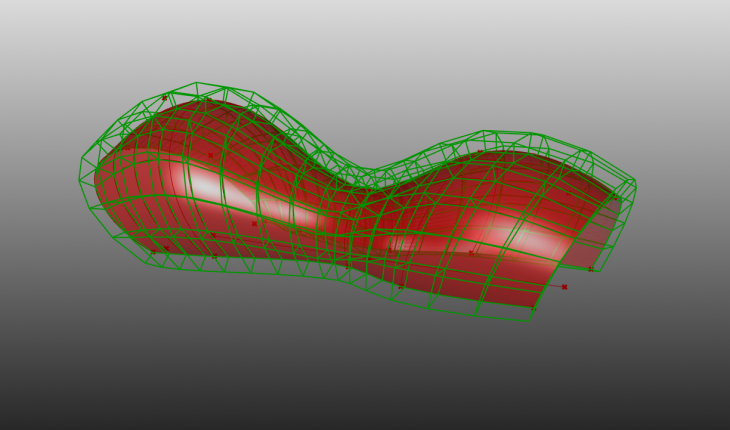Pick the red marker on the cage's right notch corner
This screenshot has height=430, width=730.
click(x=590, y=268)
